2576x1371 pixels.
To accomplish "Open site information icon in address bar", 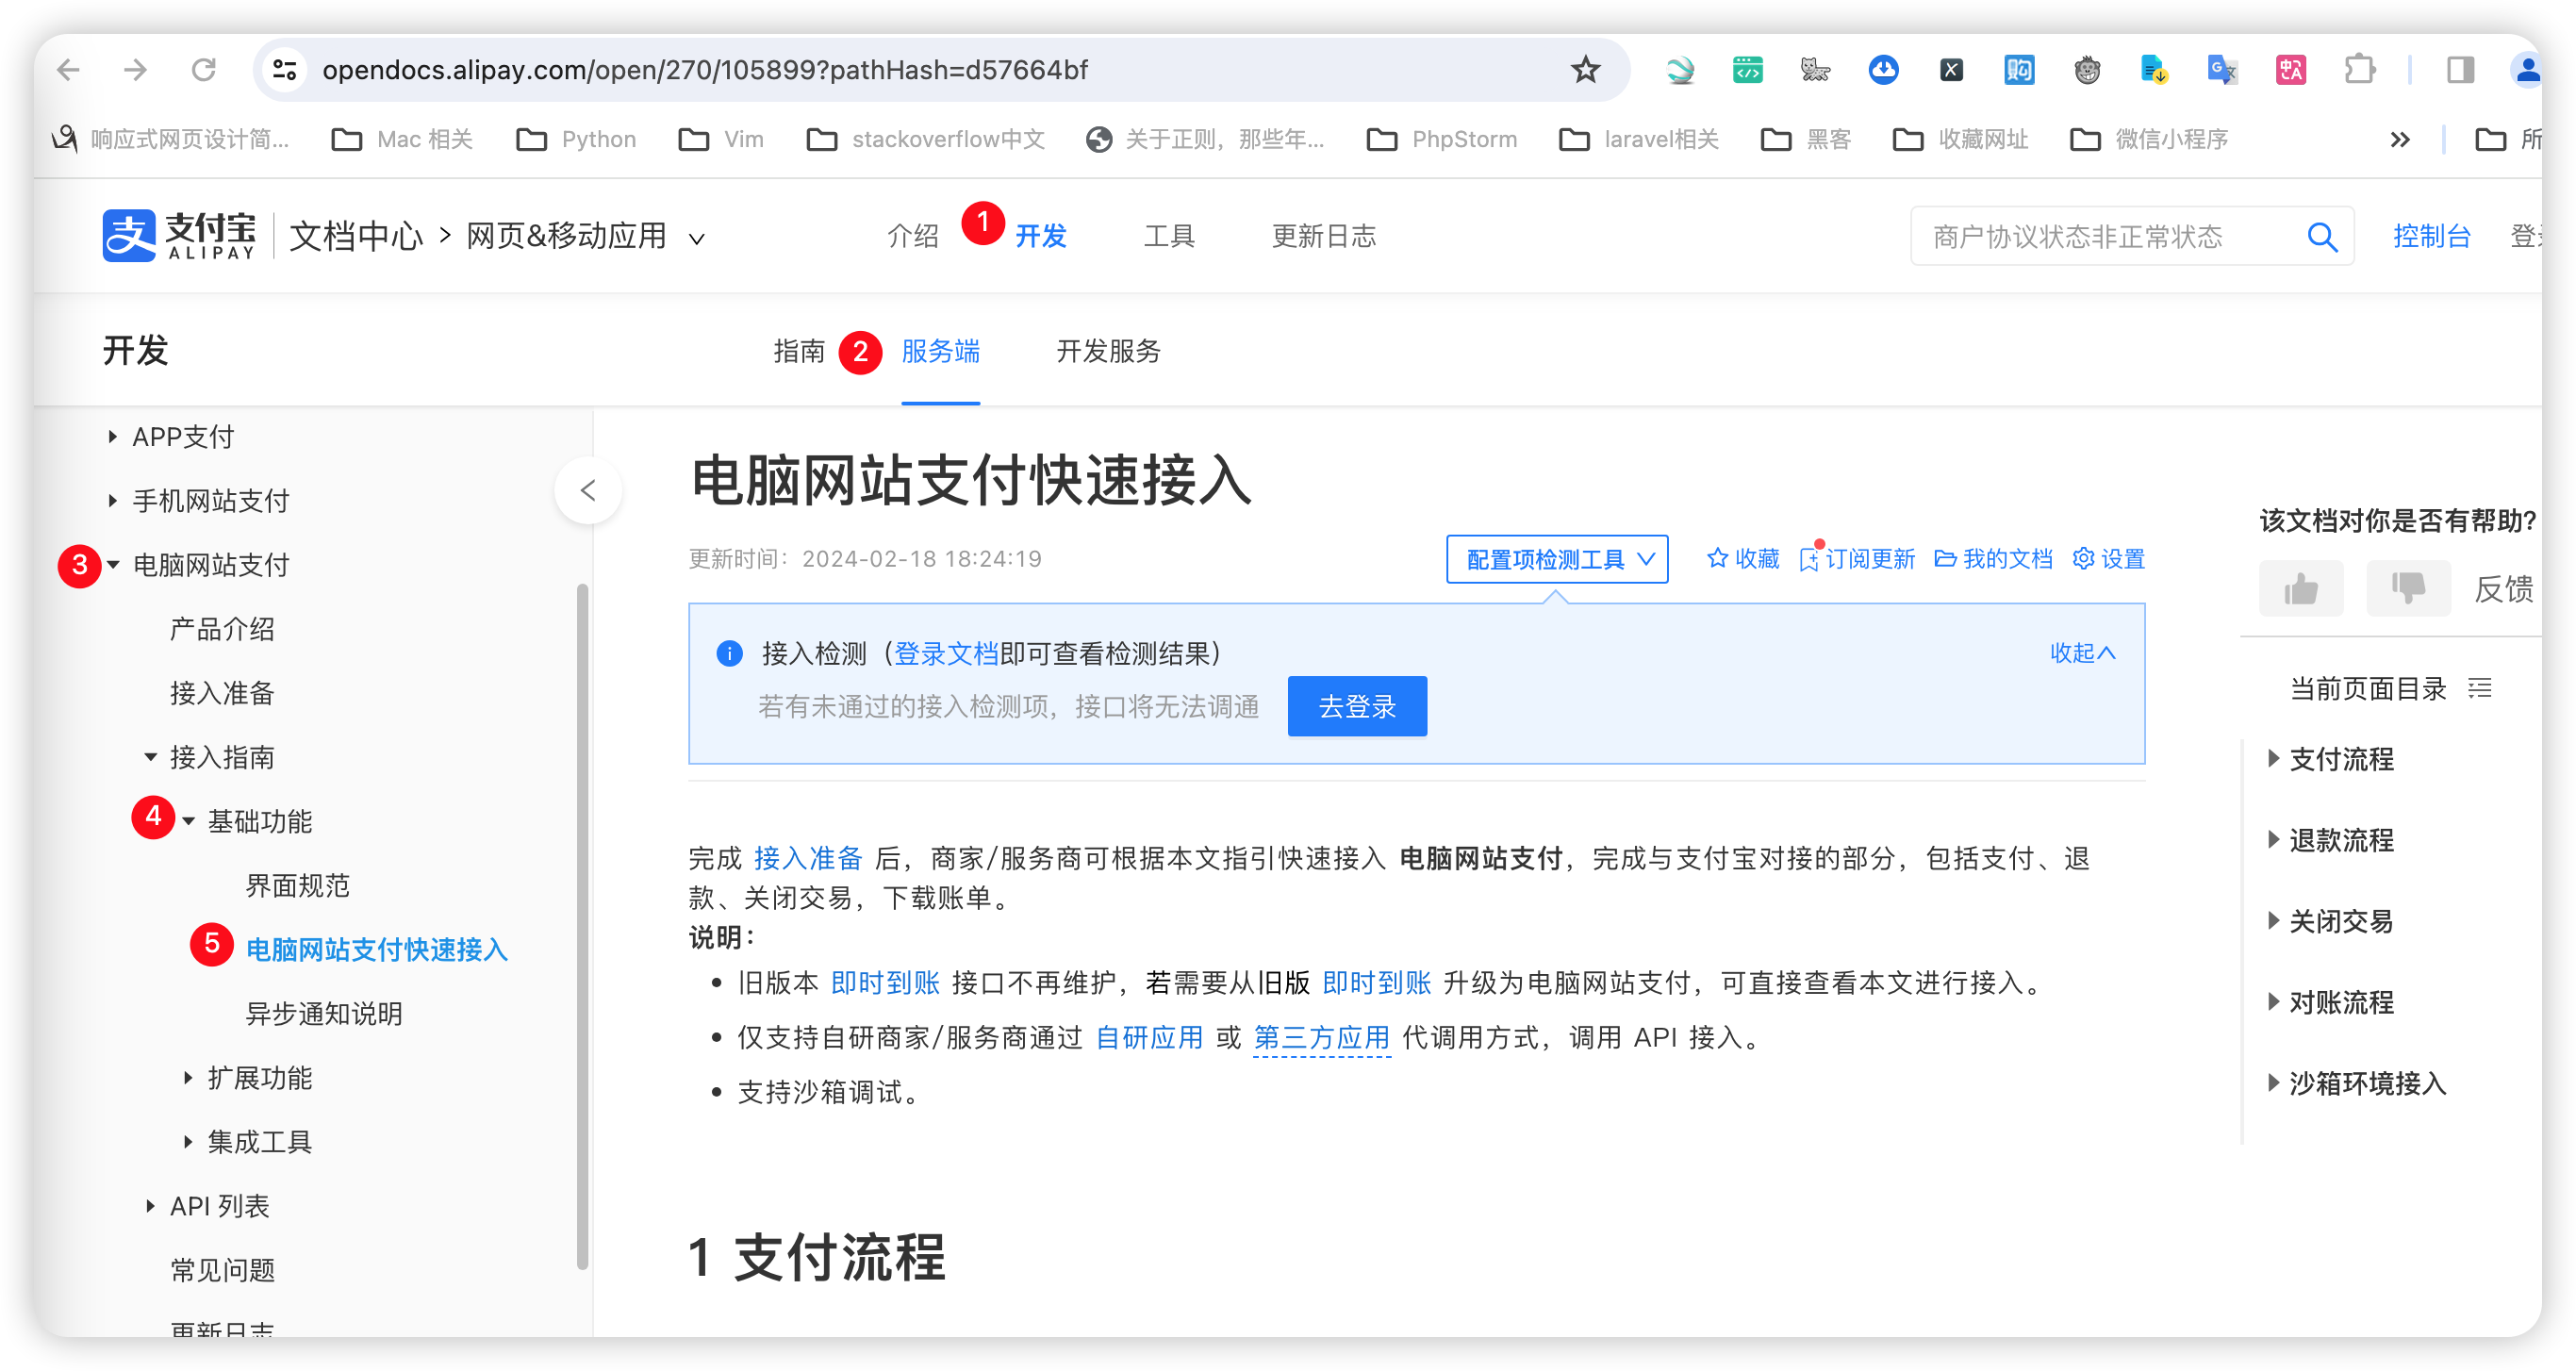I will point(285,70).
